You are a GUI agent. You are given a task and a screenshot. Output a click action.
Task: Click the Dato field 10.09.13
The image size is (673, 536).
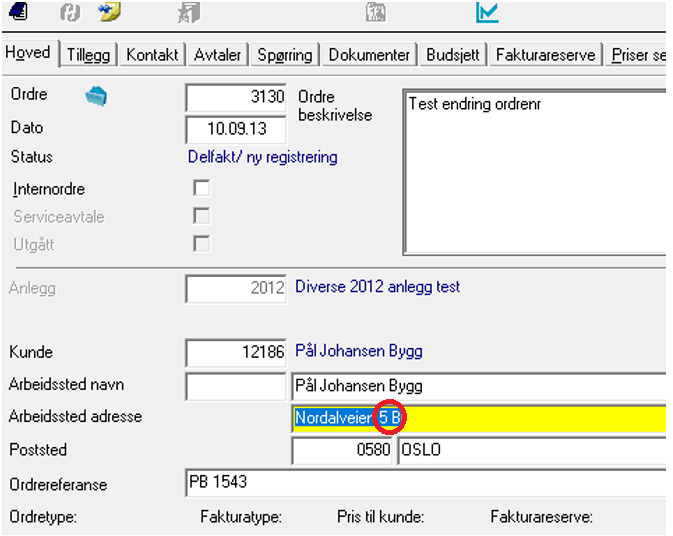(236, 129)
